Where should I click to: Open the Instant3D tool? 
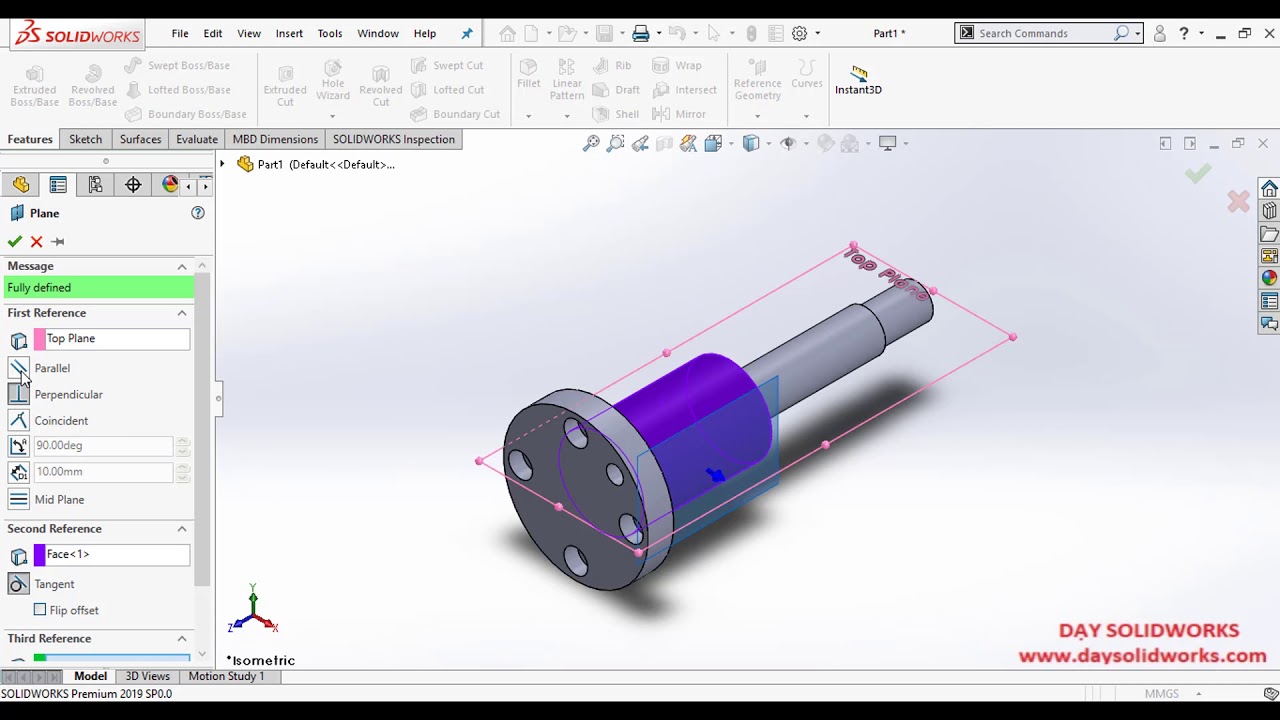[858, 80]
